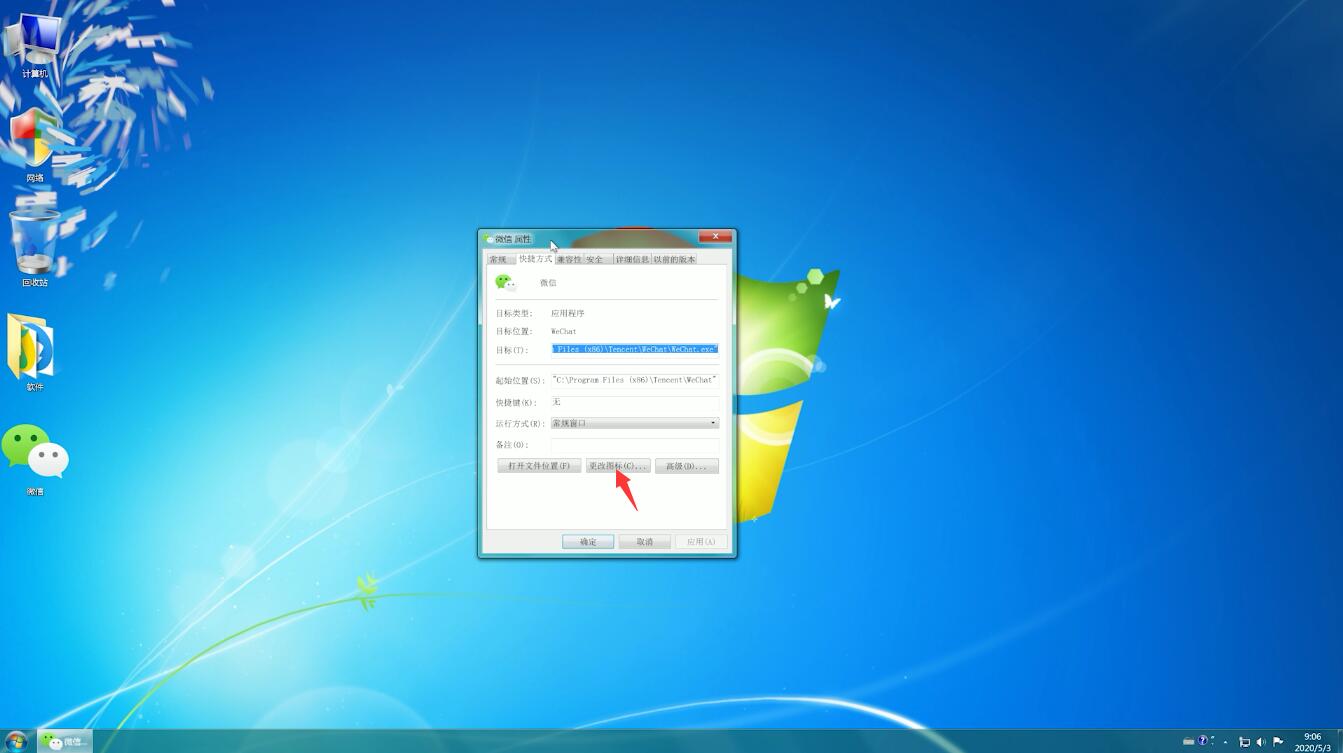Viewport: 1343px width, 753px height.
Task: Show hidden tray icons arrow
Action: coord(1225,742)
